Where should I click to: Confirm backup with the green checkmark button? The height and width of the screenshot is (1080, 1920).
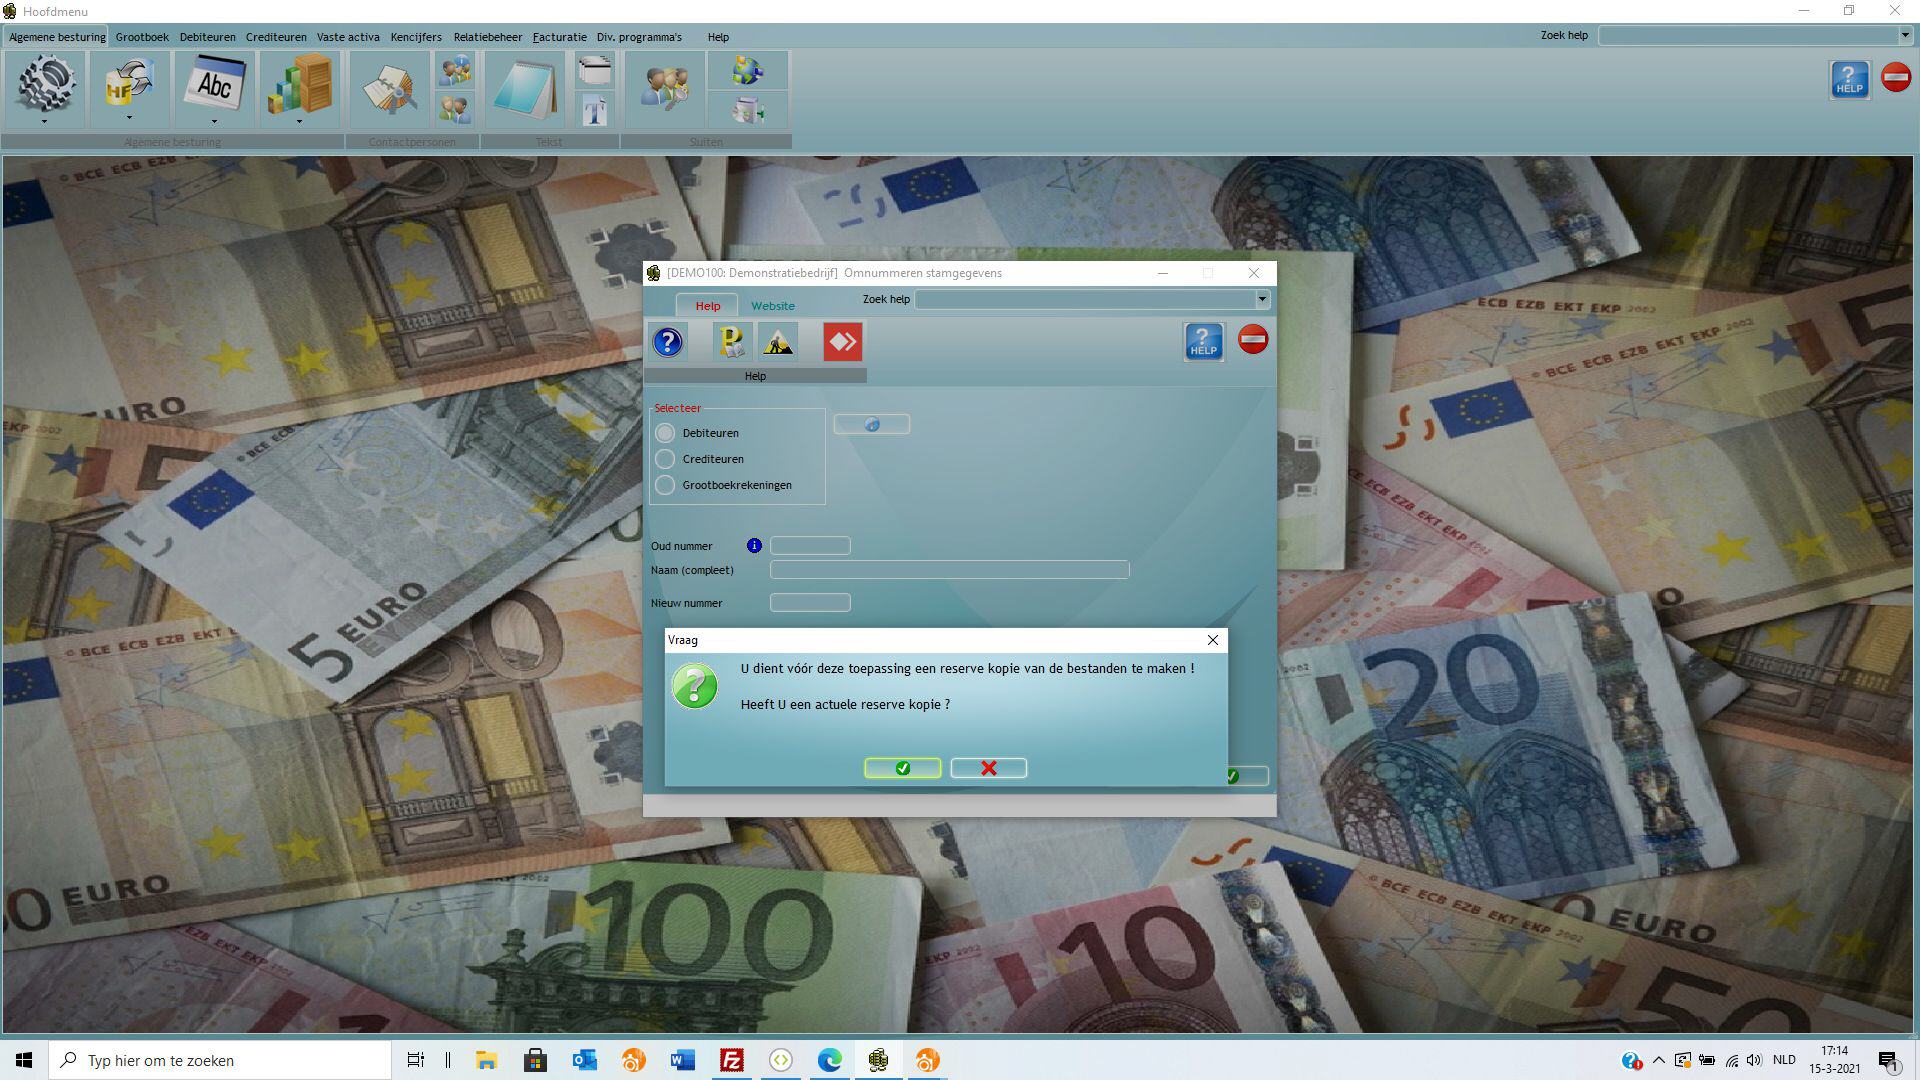click(902, 768)
